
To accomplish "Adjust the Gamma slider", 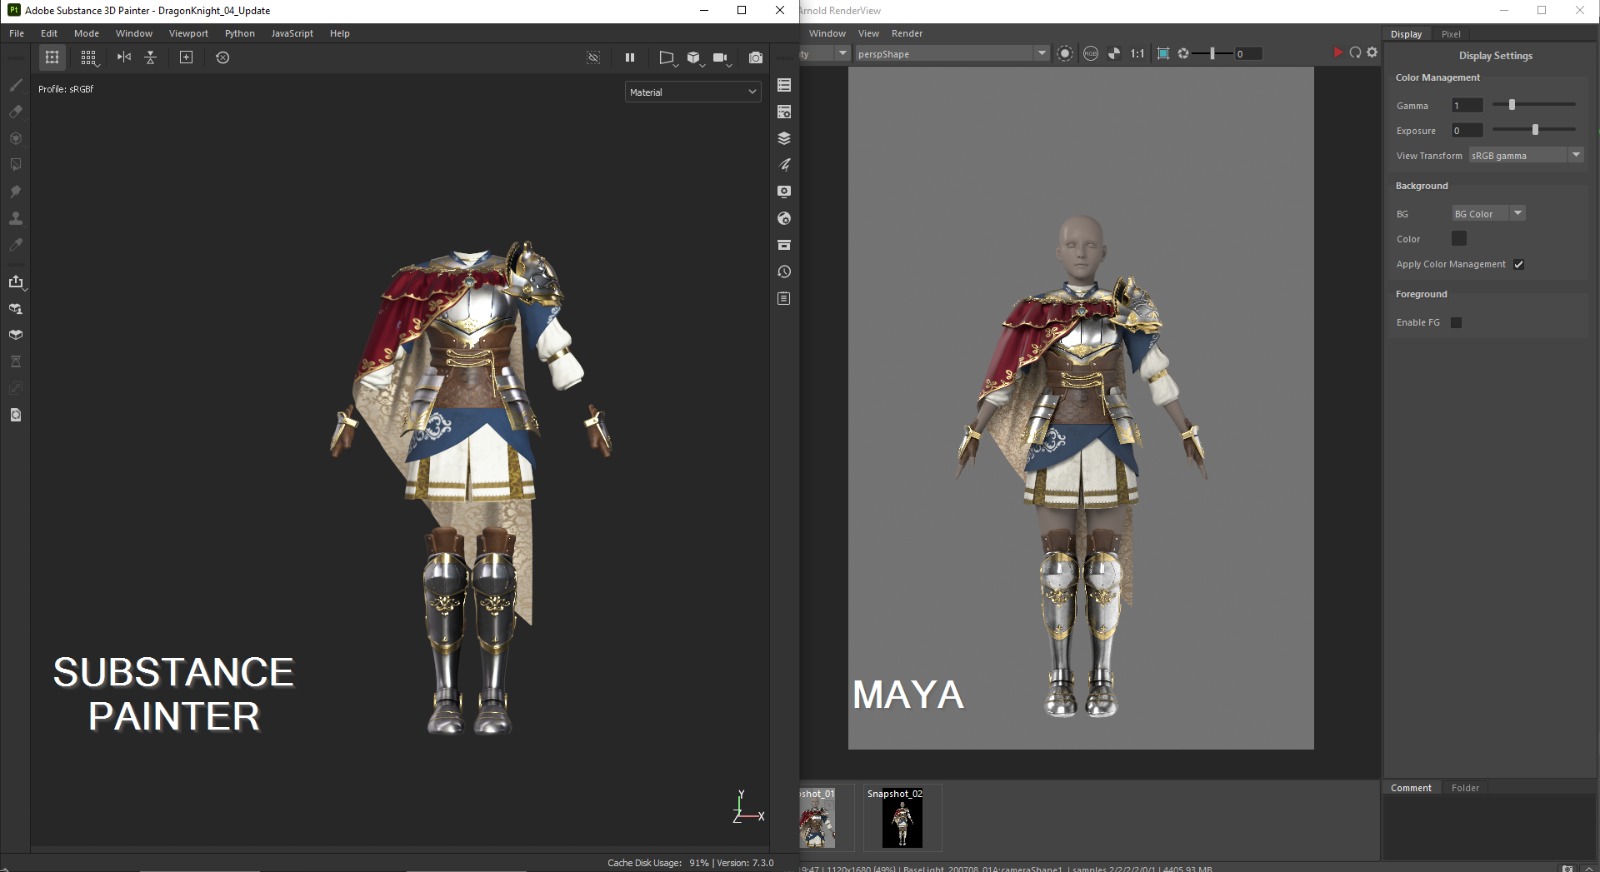I will click(1534, 105).
